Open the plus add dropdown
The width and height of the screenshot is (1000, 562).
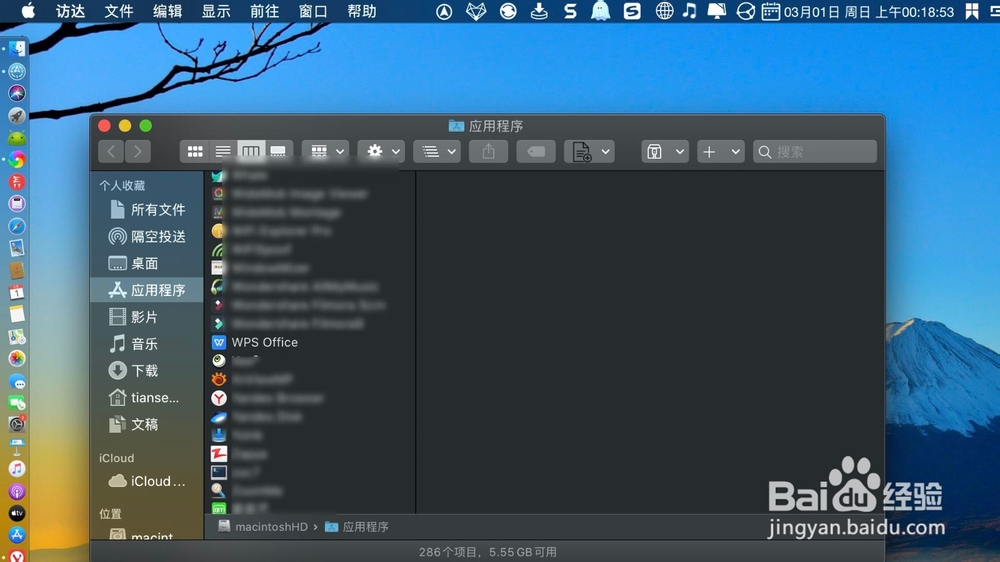click(721, 152)
